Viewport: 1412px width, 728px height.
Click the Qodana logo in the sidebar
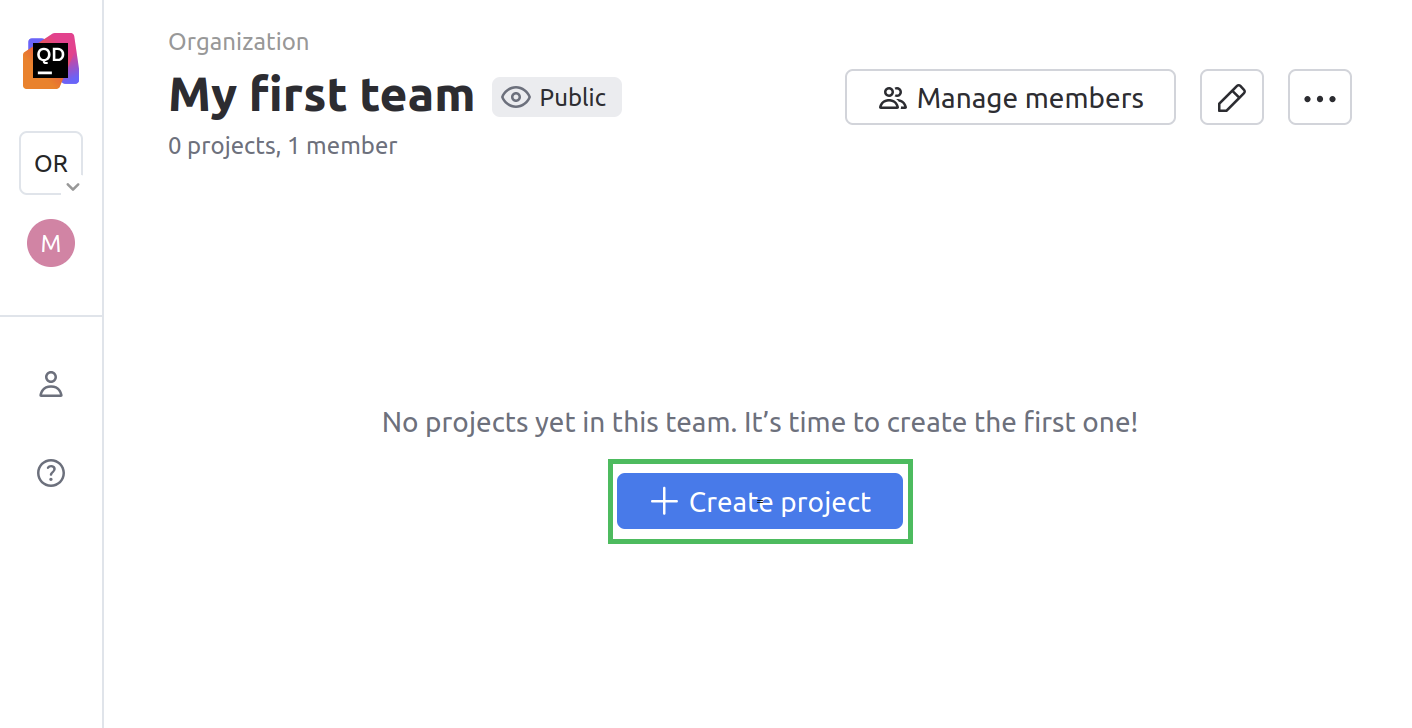pyautogui.click(x=50, y=60)
